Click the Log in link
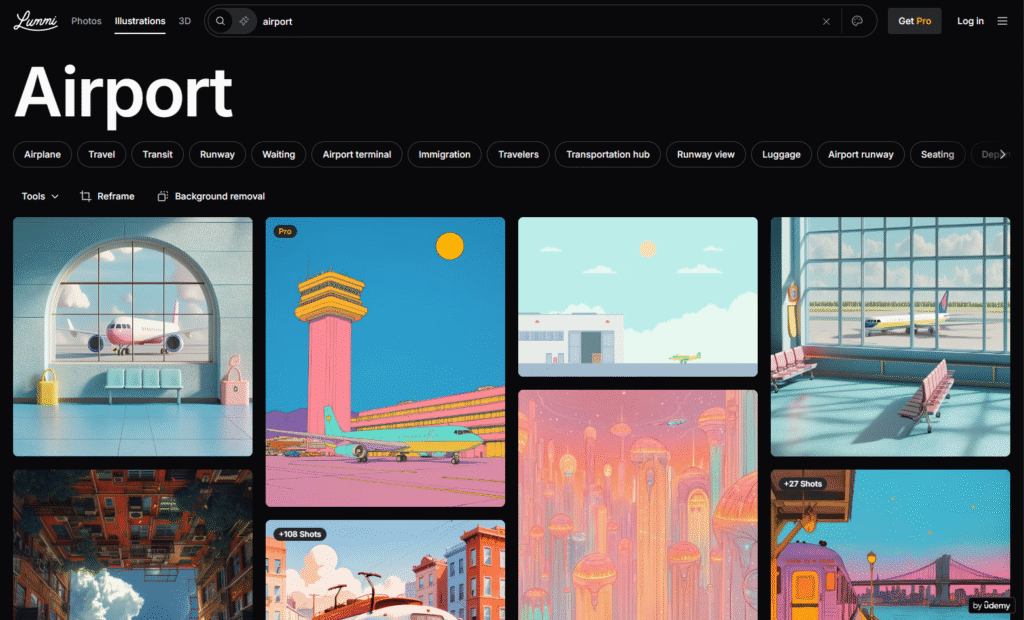1024x620 pixels. click(x=970, y=21)
